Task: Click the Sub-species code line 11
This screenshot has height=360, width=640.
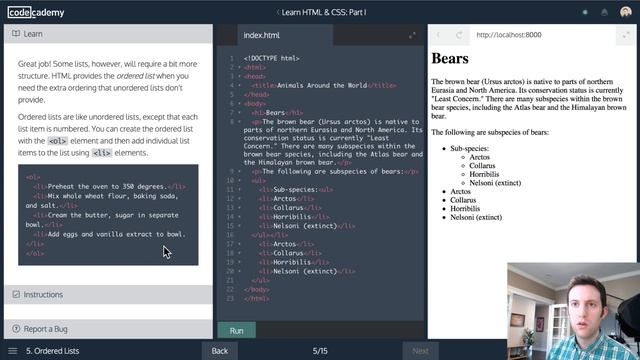Action: (x=296, y=190)
